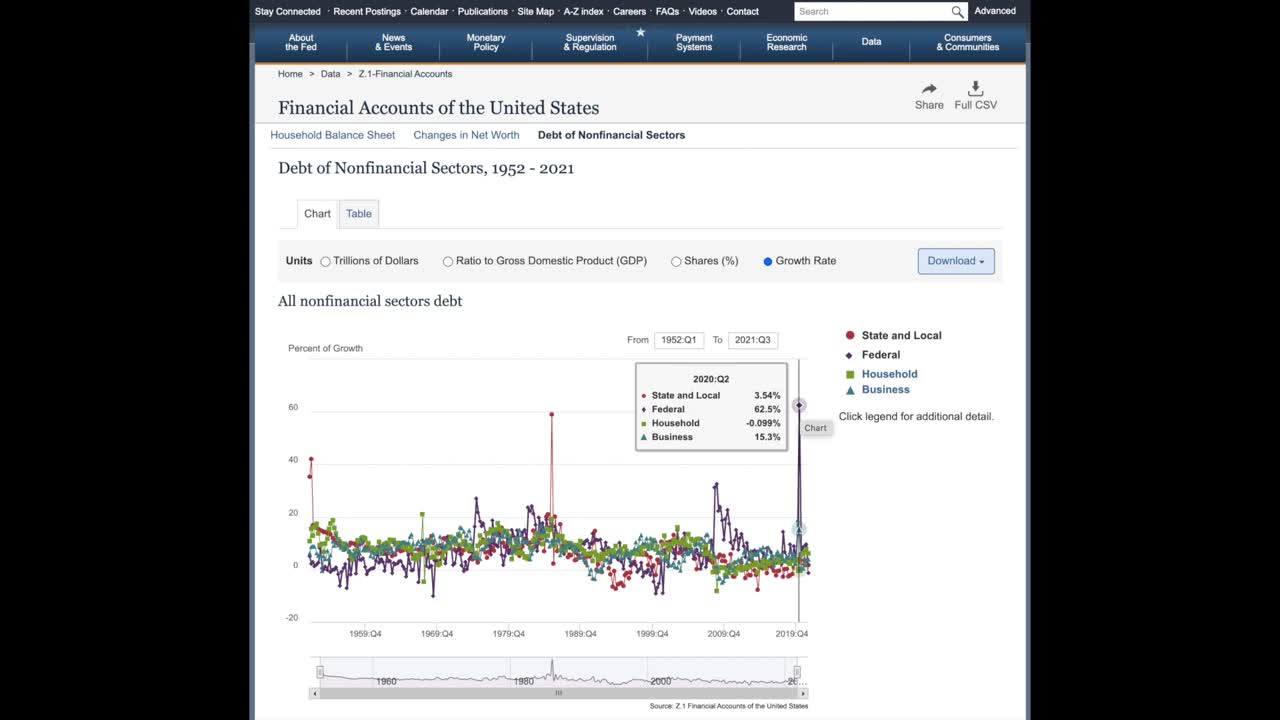Click the 2009:Q4 axis label
Viewport: 1280px width, 720px height.
(723, 634)
